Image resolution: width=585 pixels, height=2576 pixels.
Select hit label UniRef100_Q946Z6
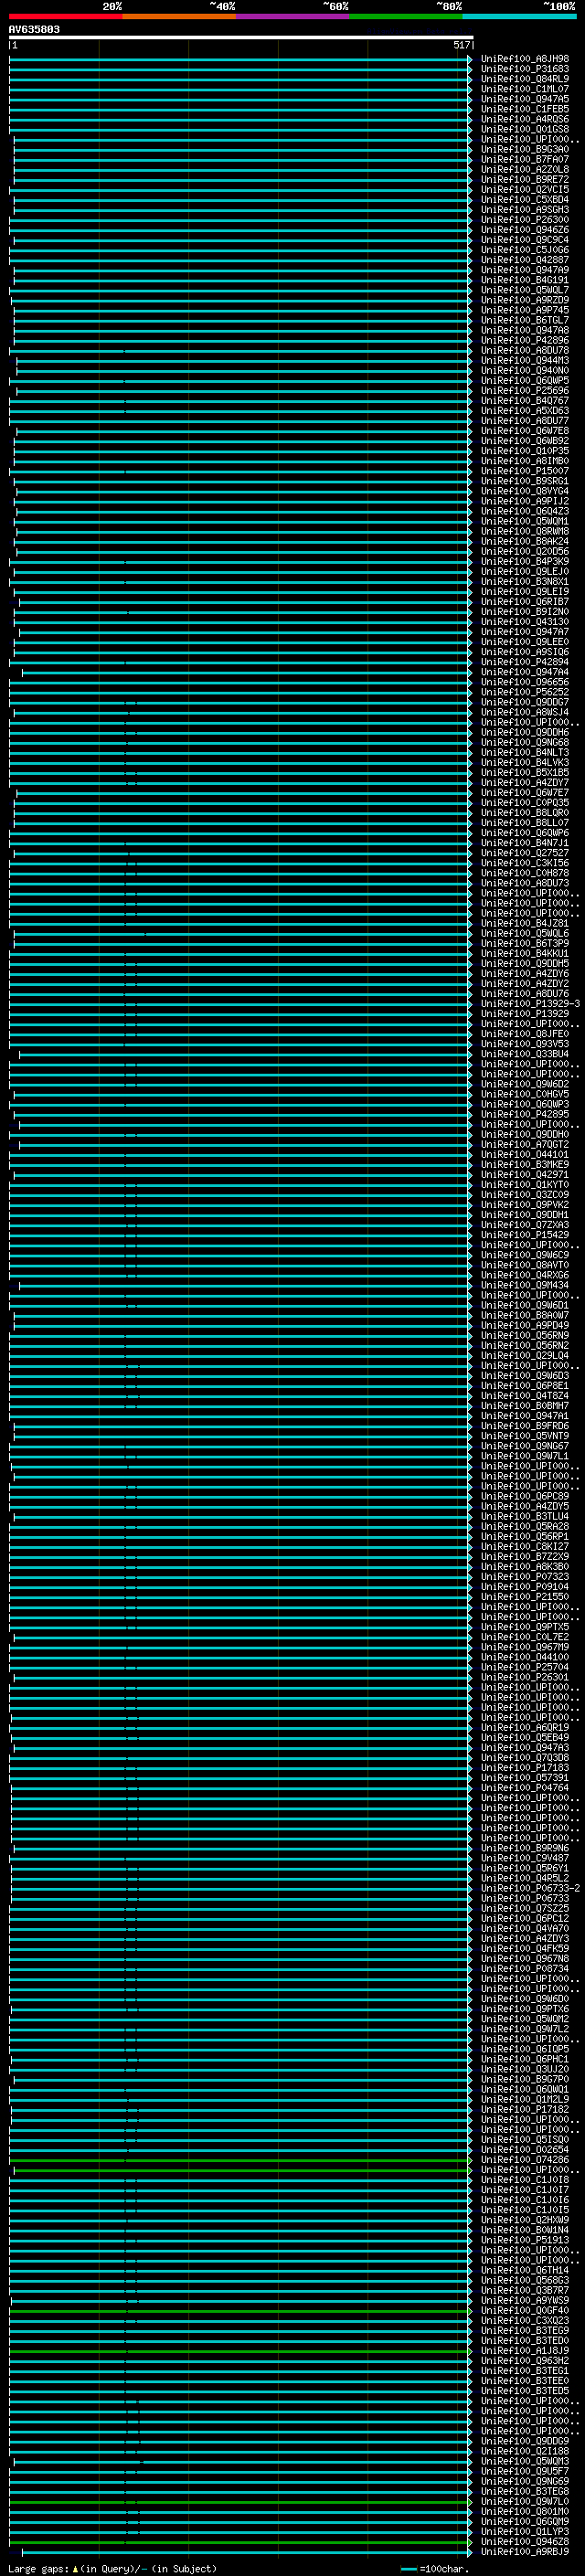(524, 230)
